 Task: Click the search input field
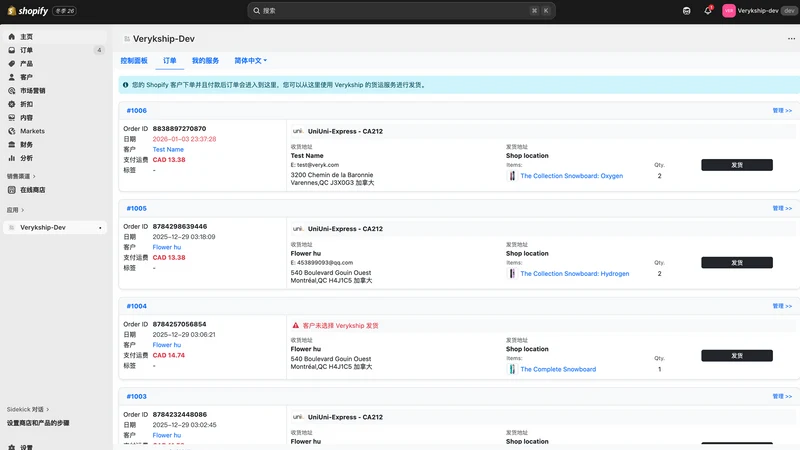(x=402, y=11)
